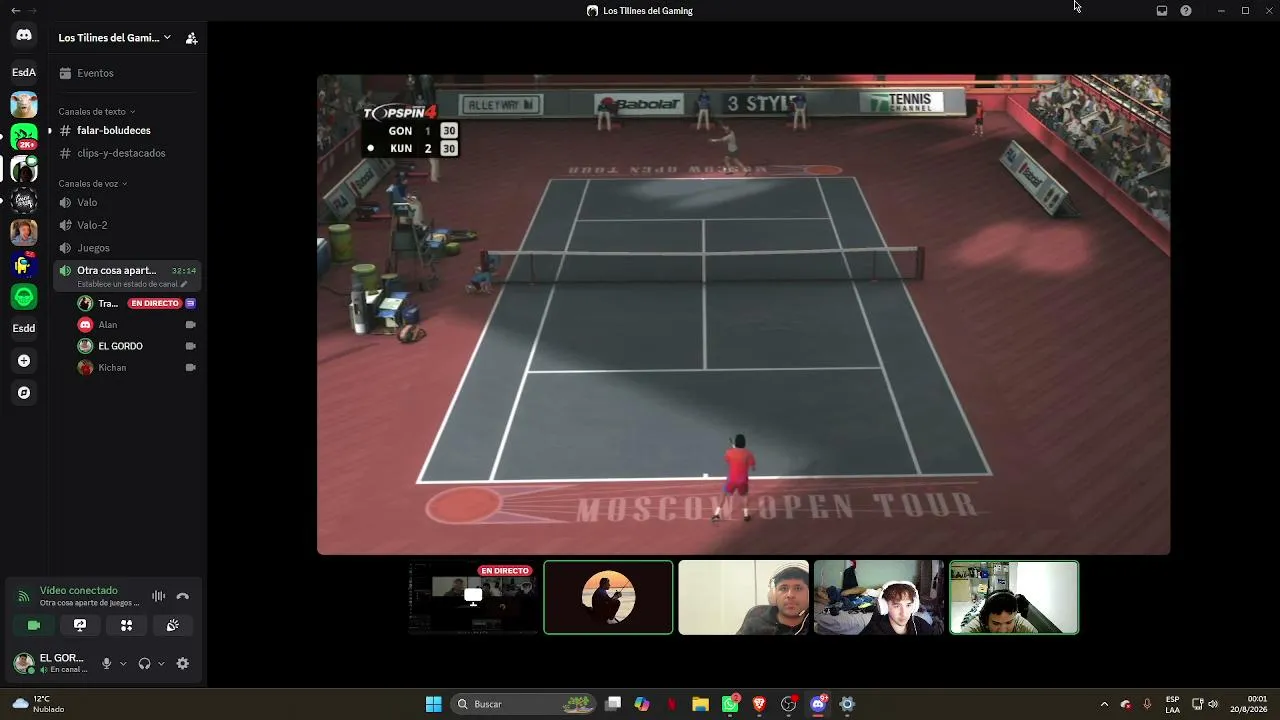Open Discord inbox icon in title bar
The image size is (1280, 720).
point(1162,11)
